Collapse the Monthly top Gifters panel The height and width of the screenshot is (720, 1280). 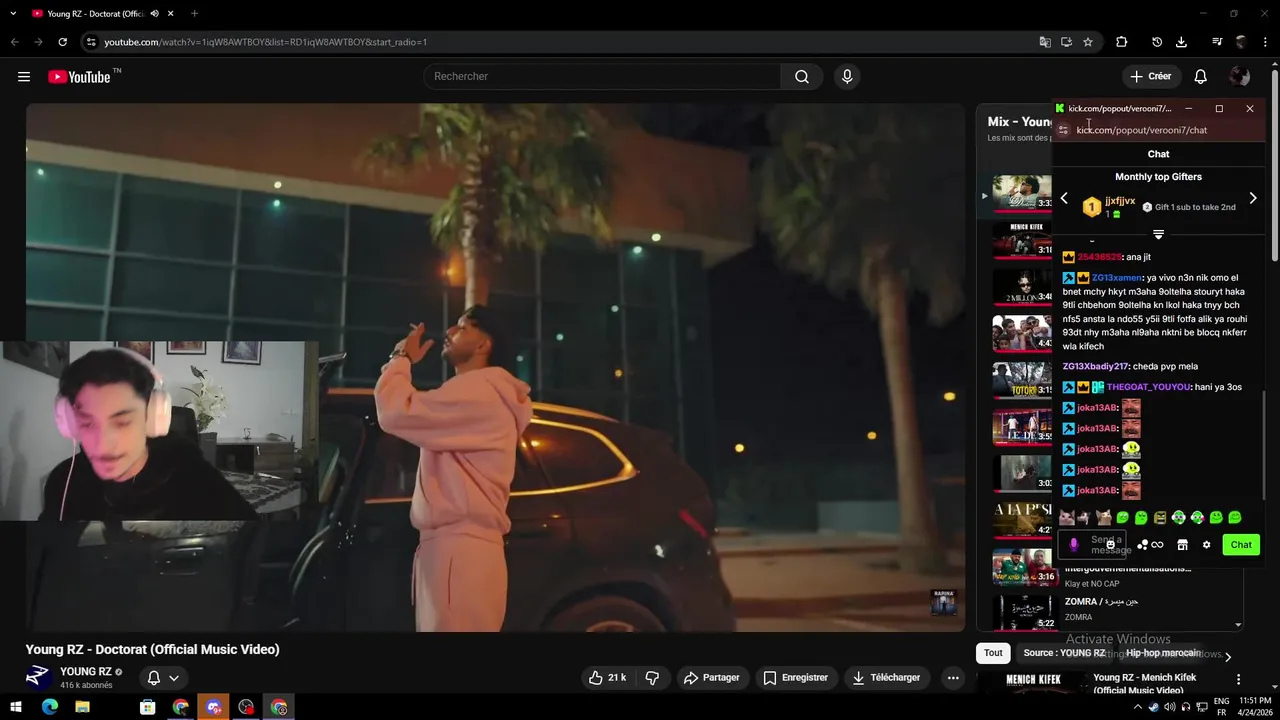coord(1158,234)
